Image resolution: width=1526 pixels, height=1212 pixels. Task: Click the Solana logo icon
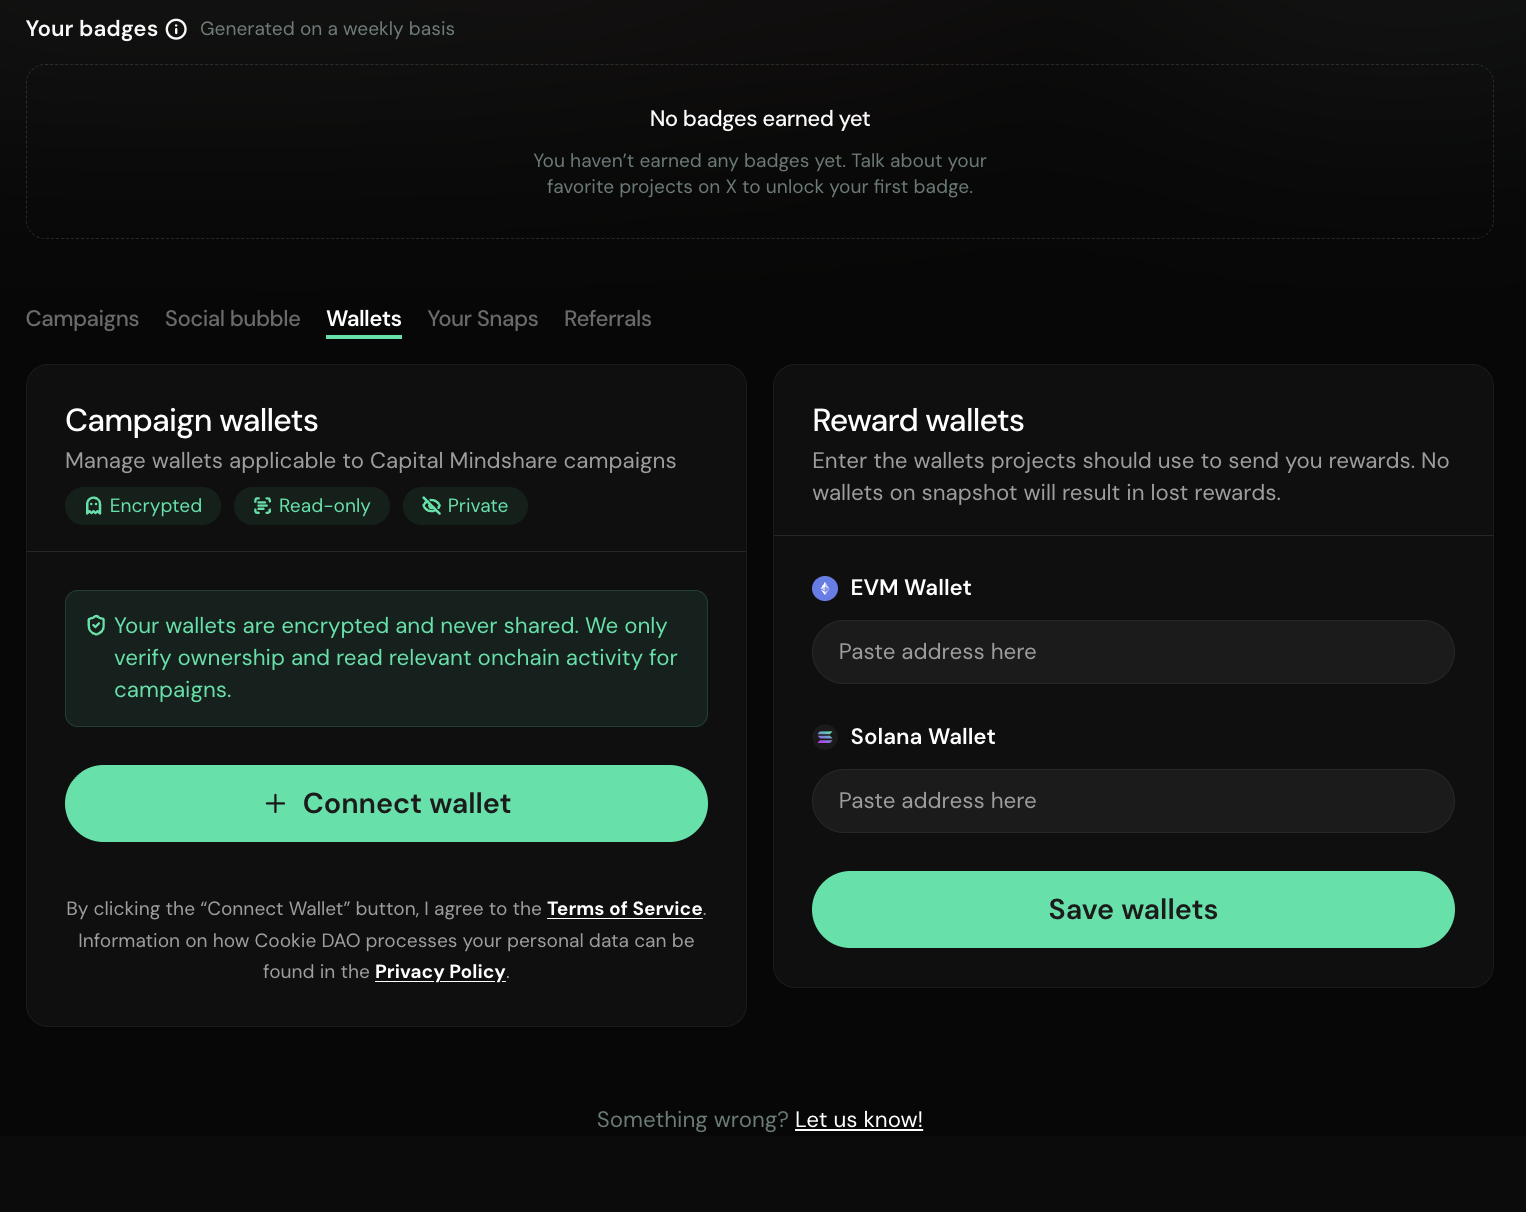click(x=824, y=737)
